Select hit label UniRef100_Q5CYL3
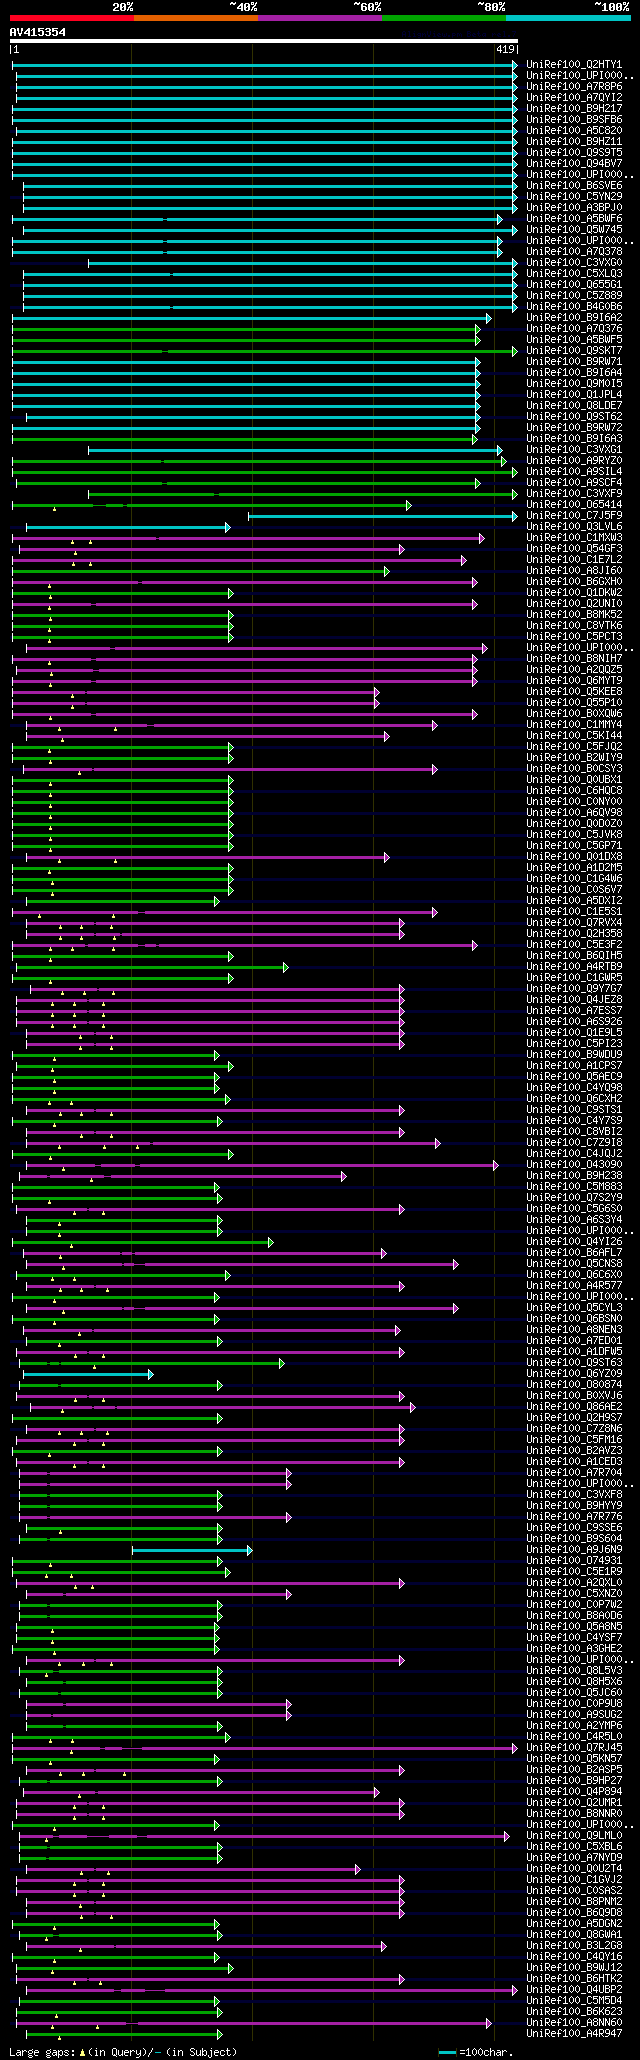 tap(574, 1307)
